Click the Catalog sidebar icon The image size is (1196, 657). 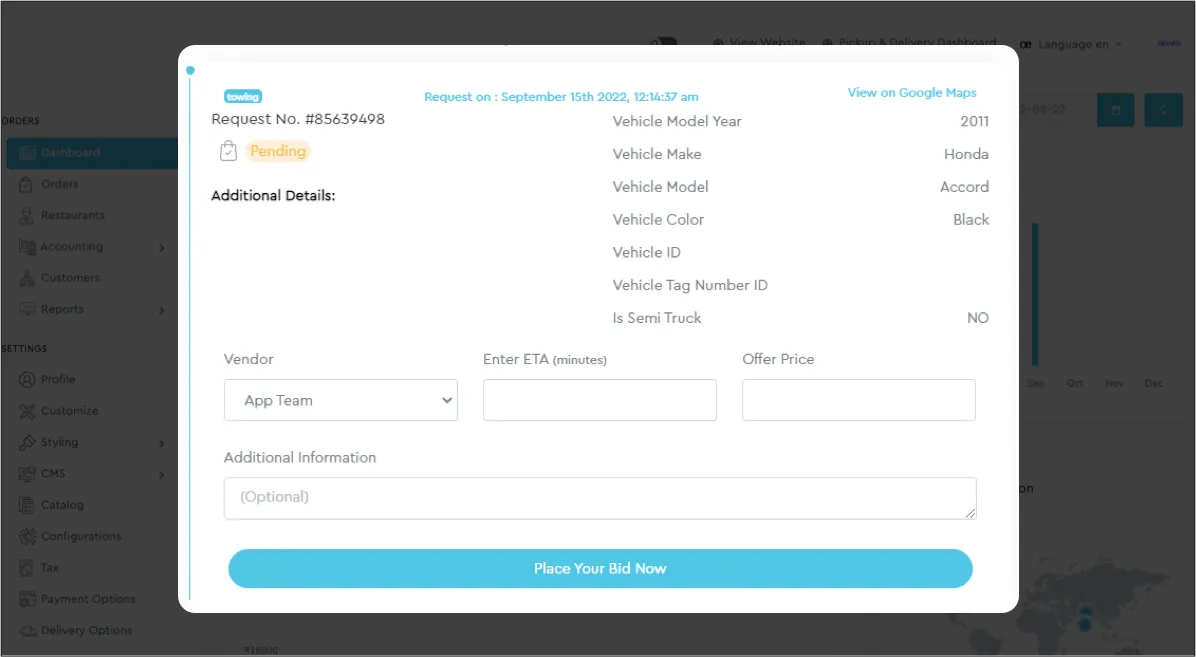pos(26,505)
